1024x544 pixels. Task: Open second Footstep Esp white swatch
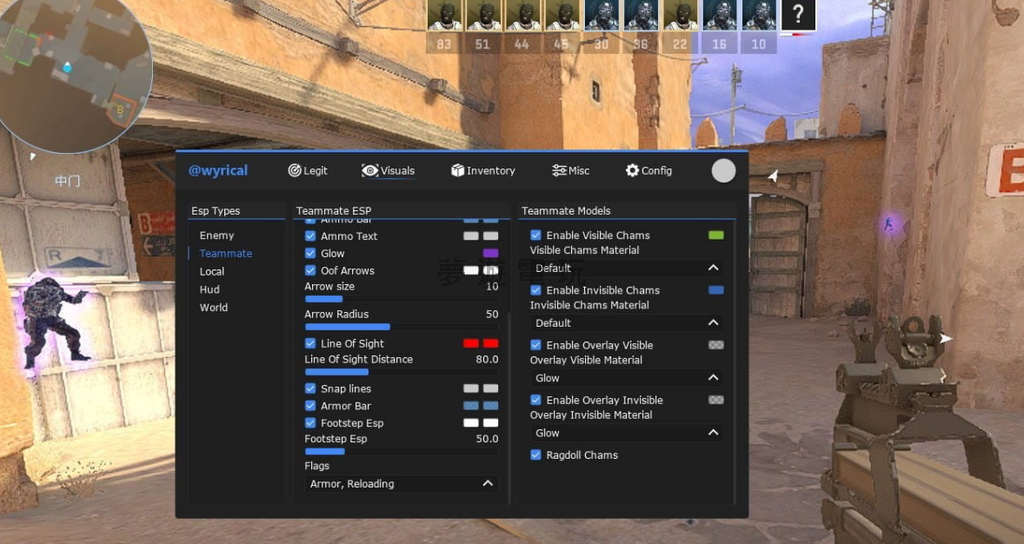tap(490, 423)
